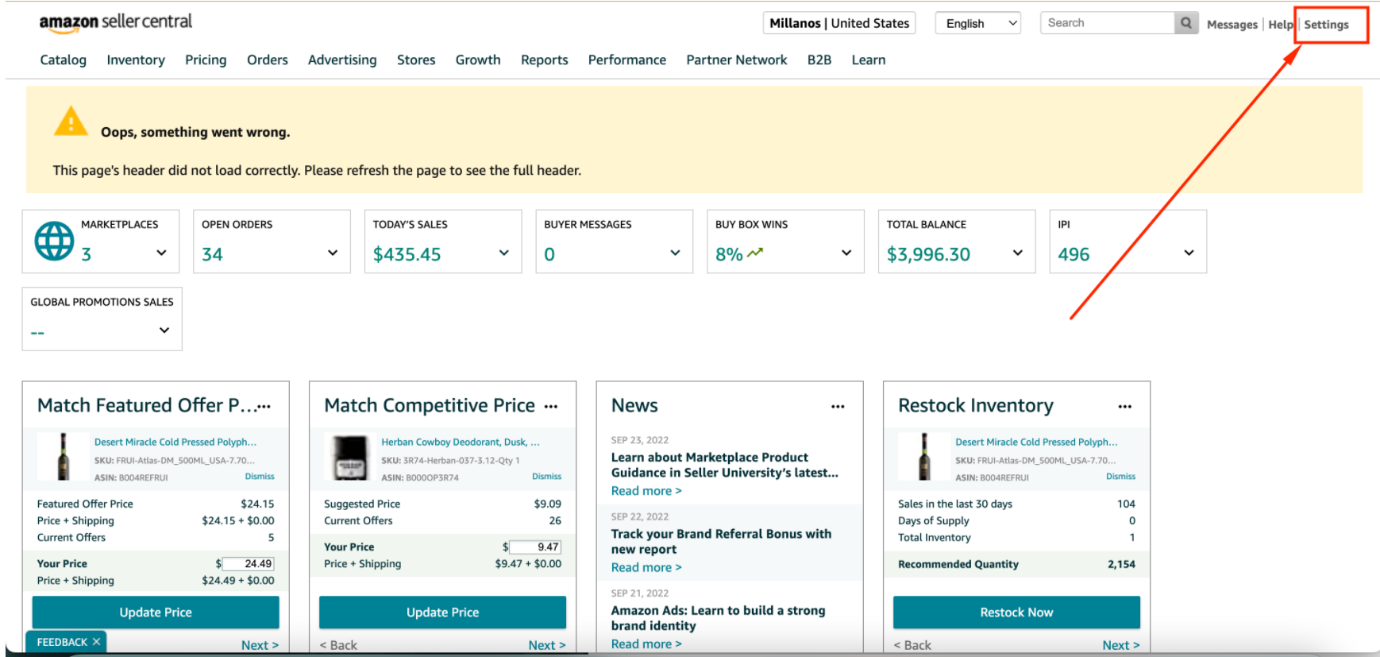Screen dimensions: 1380x657
Task: Open the Growth menu
Action: (478, 60)
